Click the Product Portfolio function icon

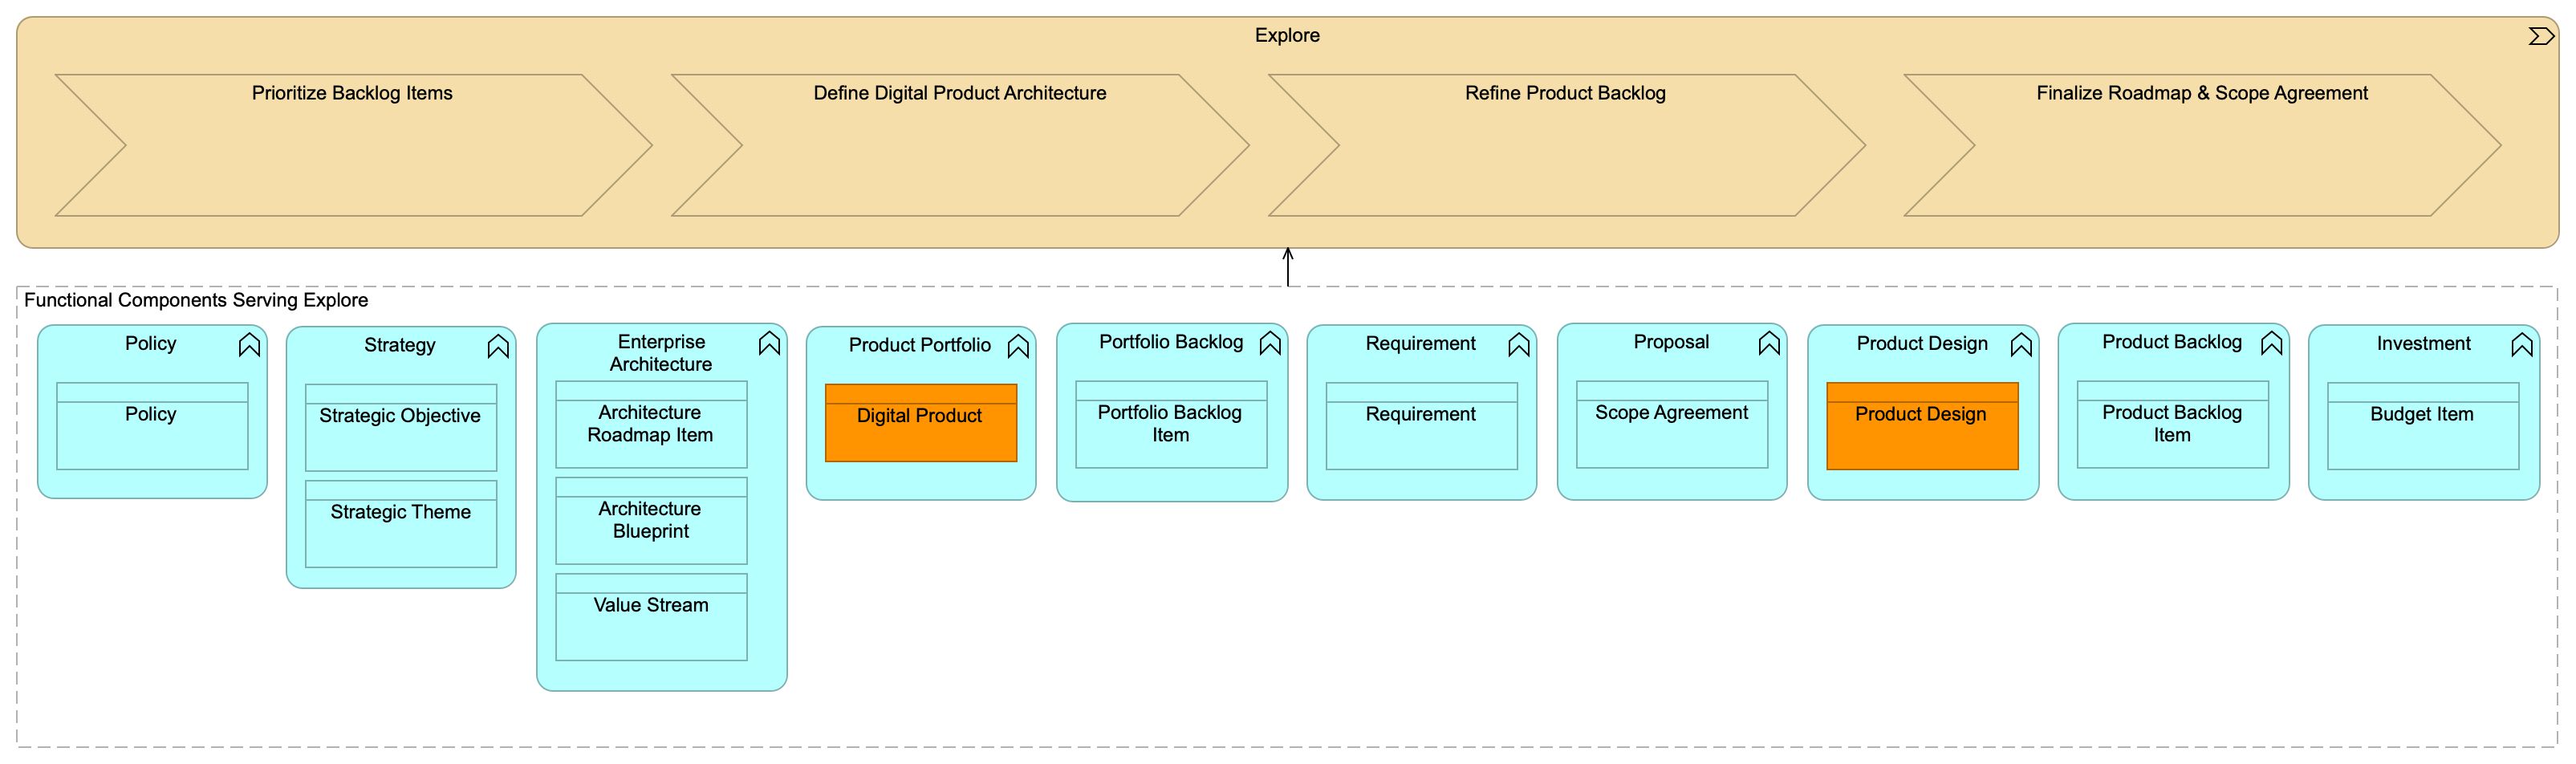1018,347
